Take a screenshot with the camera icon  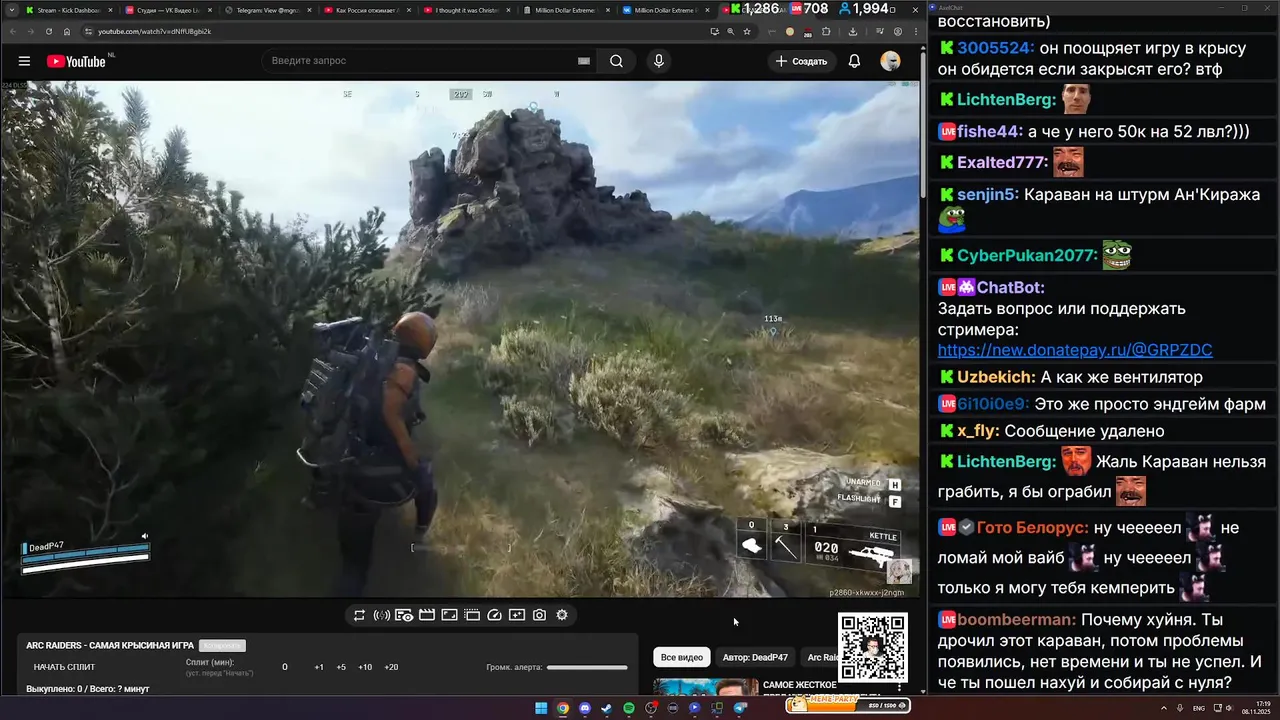coord(540,615)
